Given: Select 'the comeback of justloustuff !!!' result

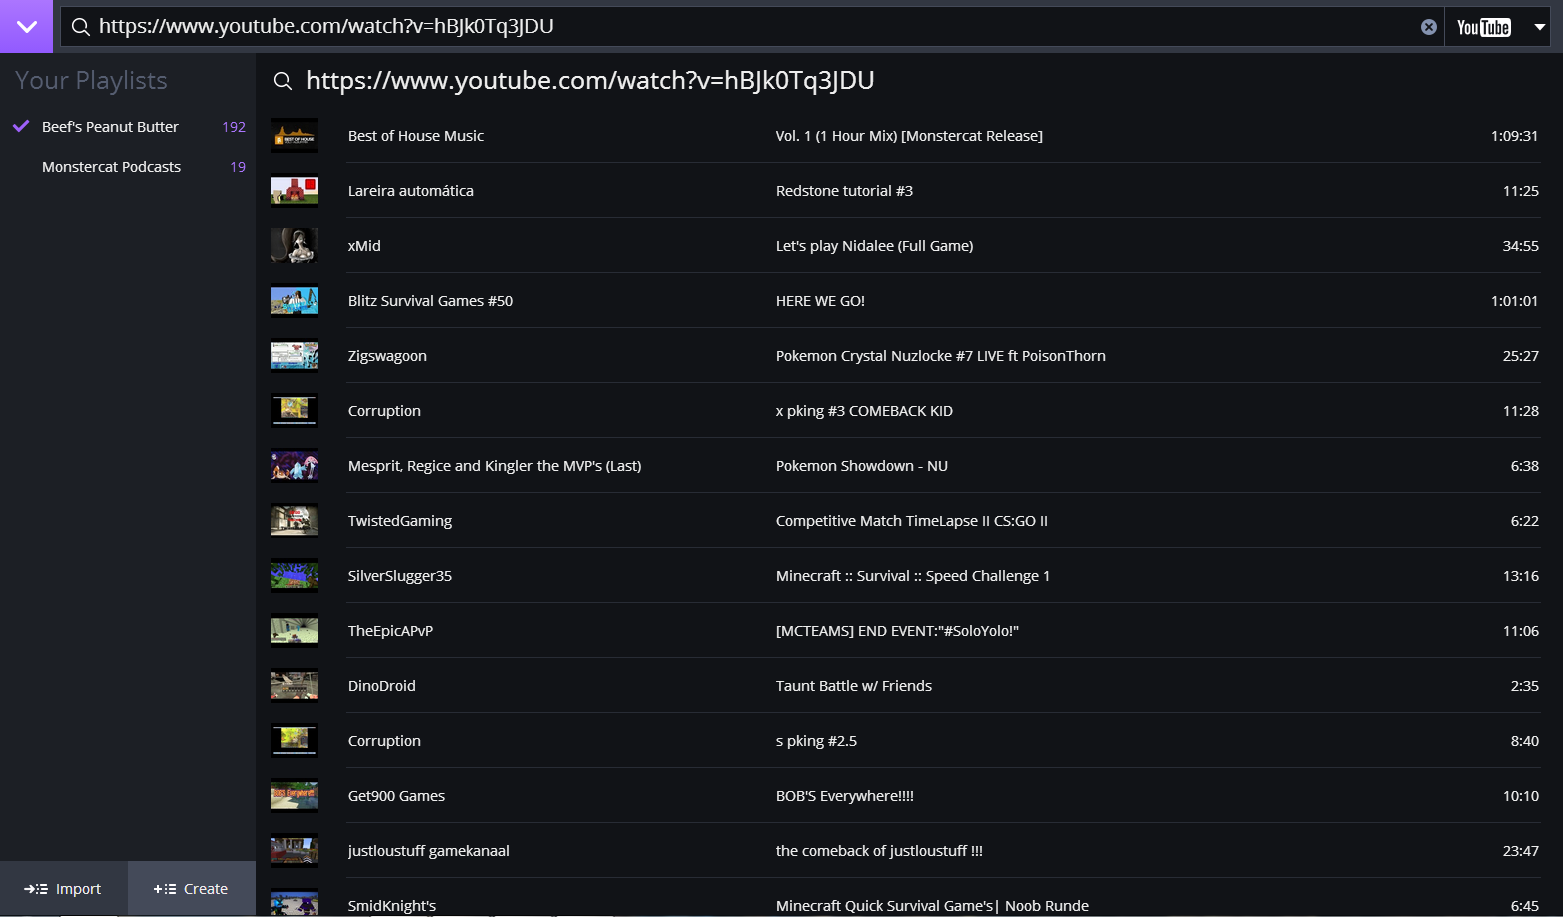Looking at the screenshot, I should (x=879, y=851).
